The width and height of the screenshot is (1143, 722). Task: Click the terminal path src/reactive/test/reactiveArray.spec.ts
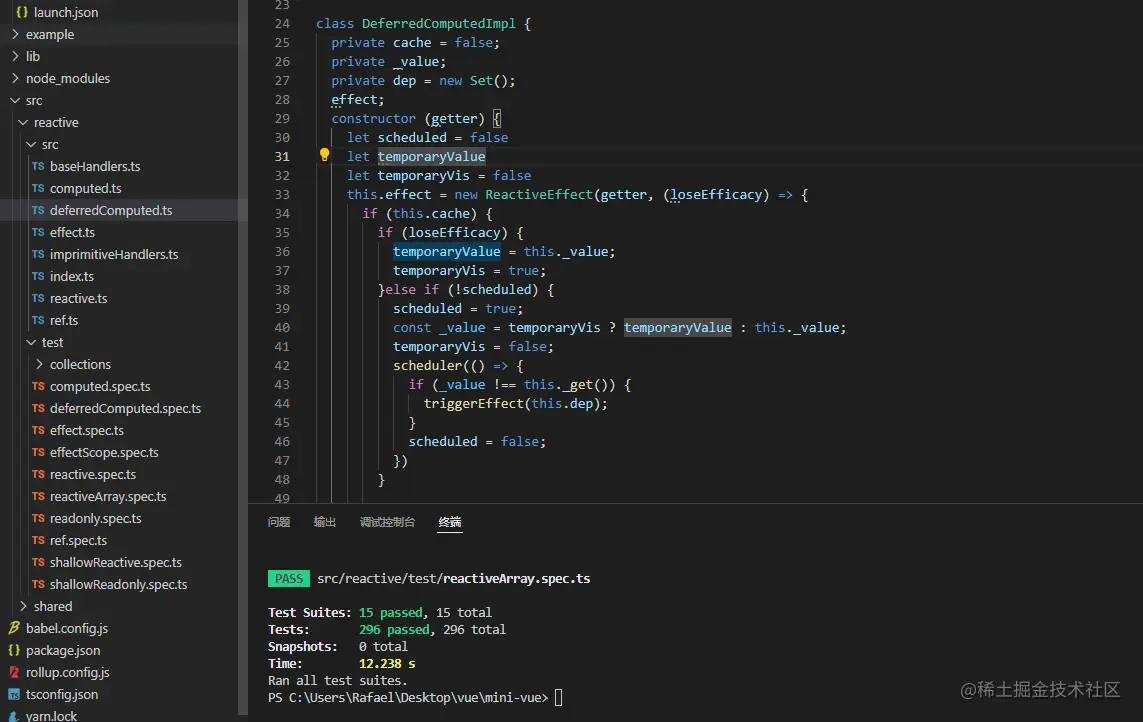(453, 578)
